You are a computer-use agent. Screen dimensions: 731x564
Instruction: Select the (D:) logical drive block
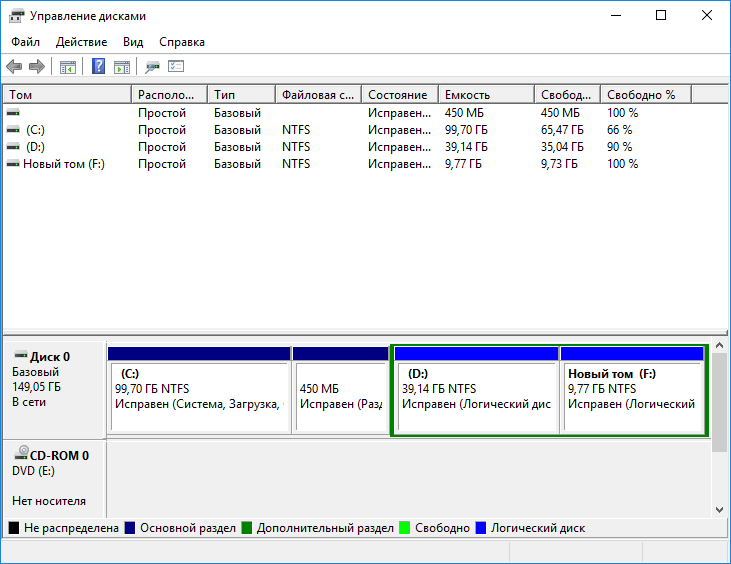[476, 395]
